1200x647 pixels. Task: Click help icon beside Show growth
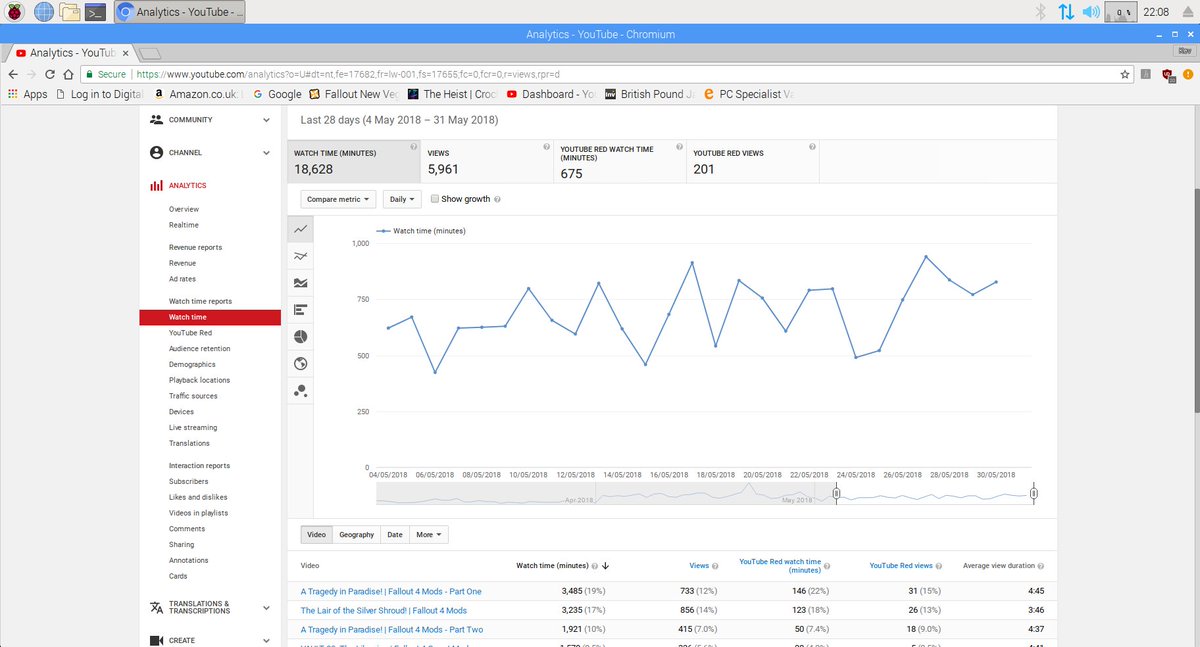[497, 199]
